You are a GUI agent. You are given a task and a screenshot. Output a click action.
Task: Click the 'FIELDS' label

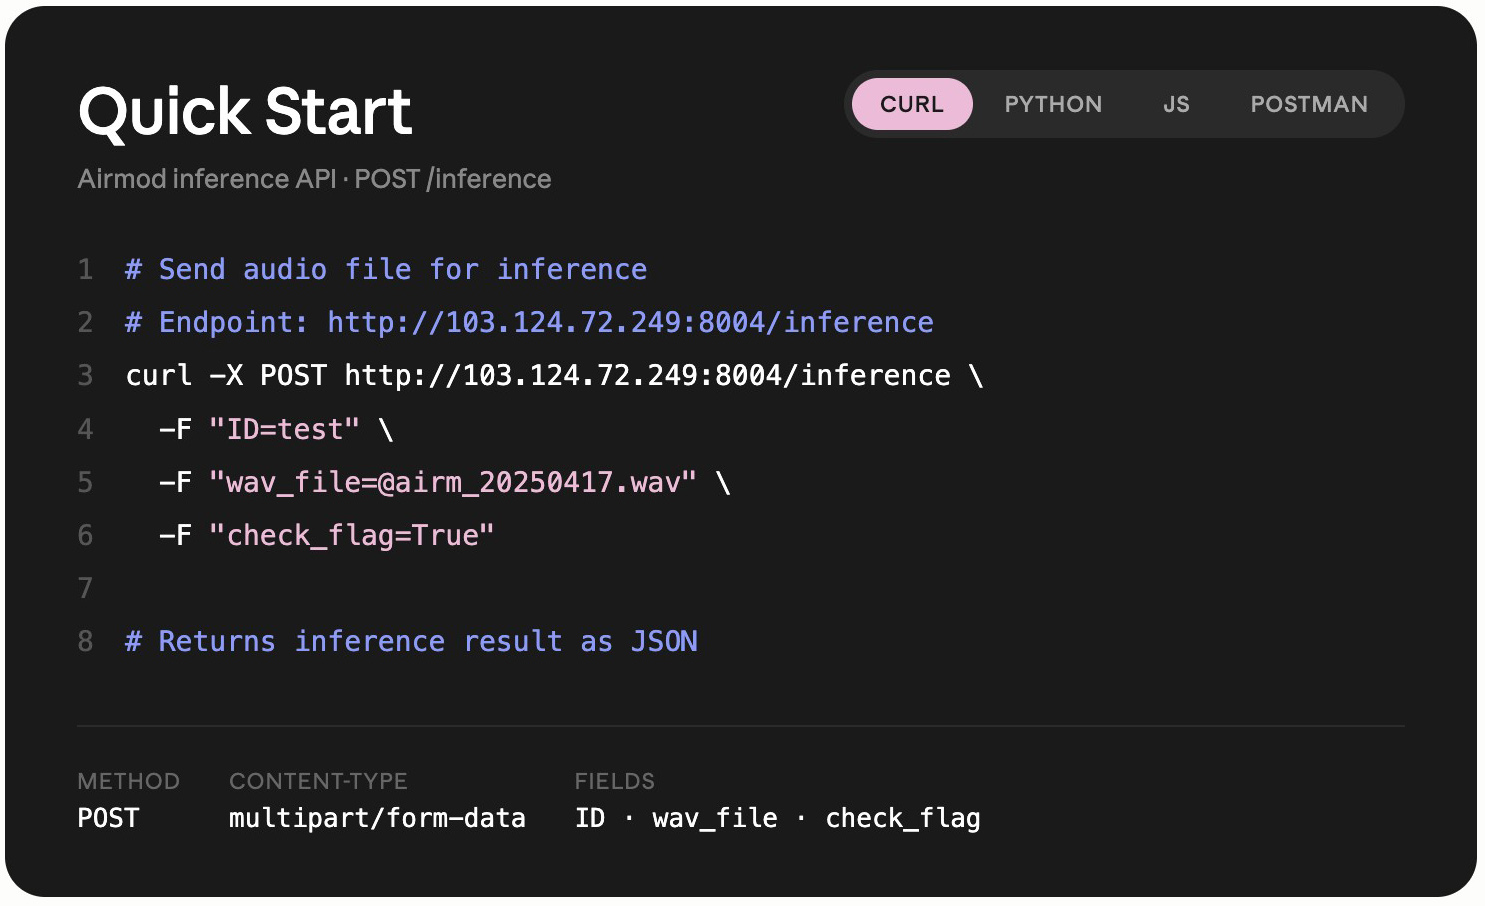pyautogui.click(x=615, y=781)
